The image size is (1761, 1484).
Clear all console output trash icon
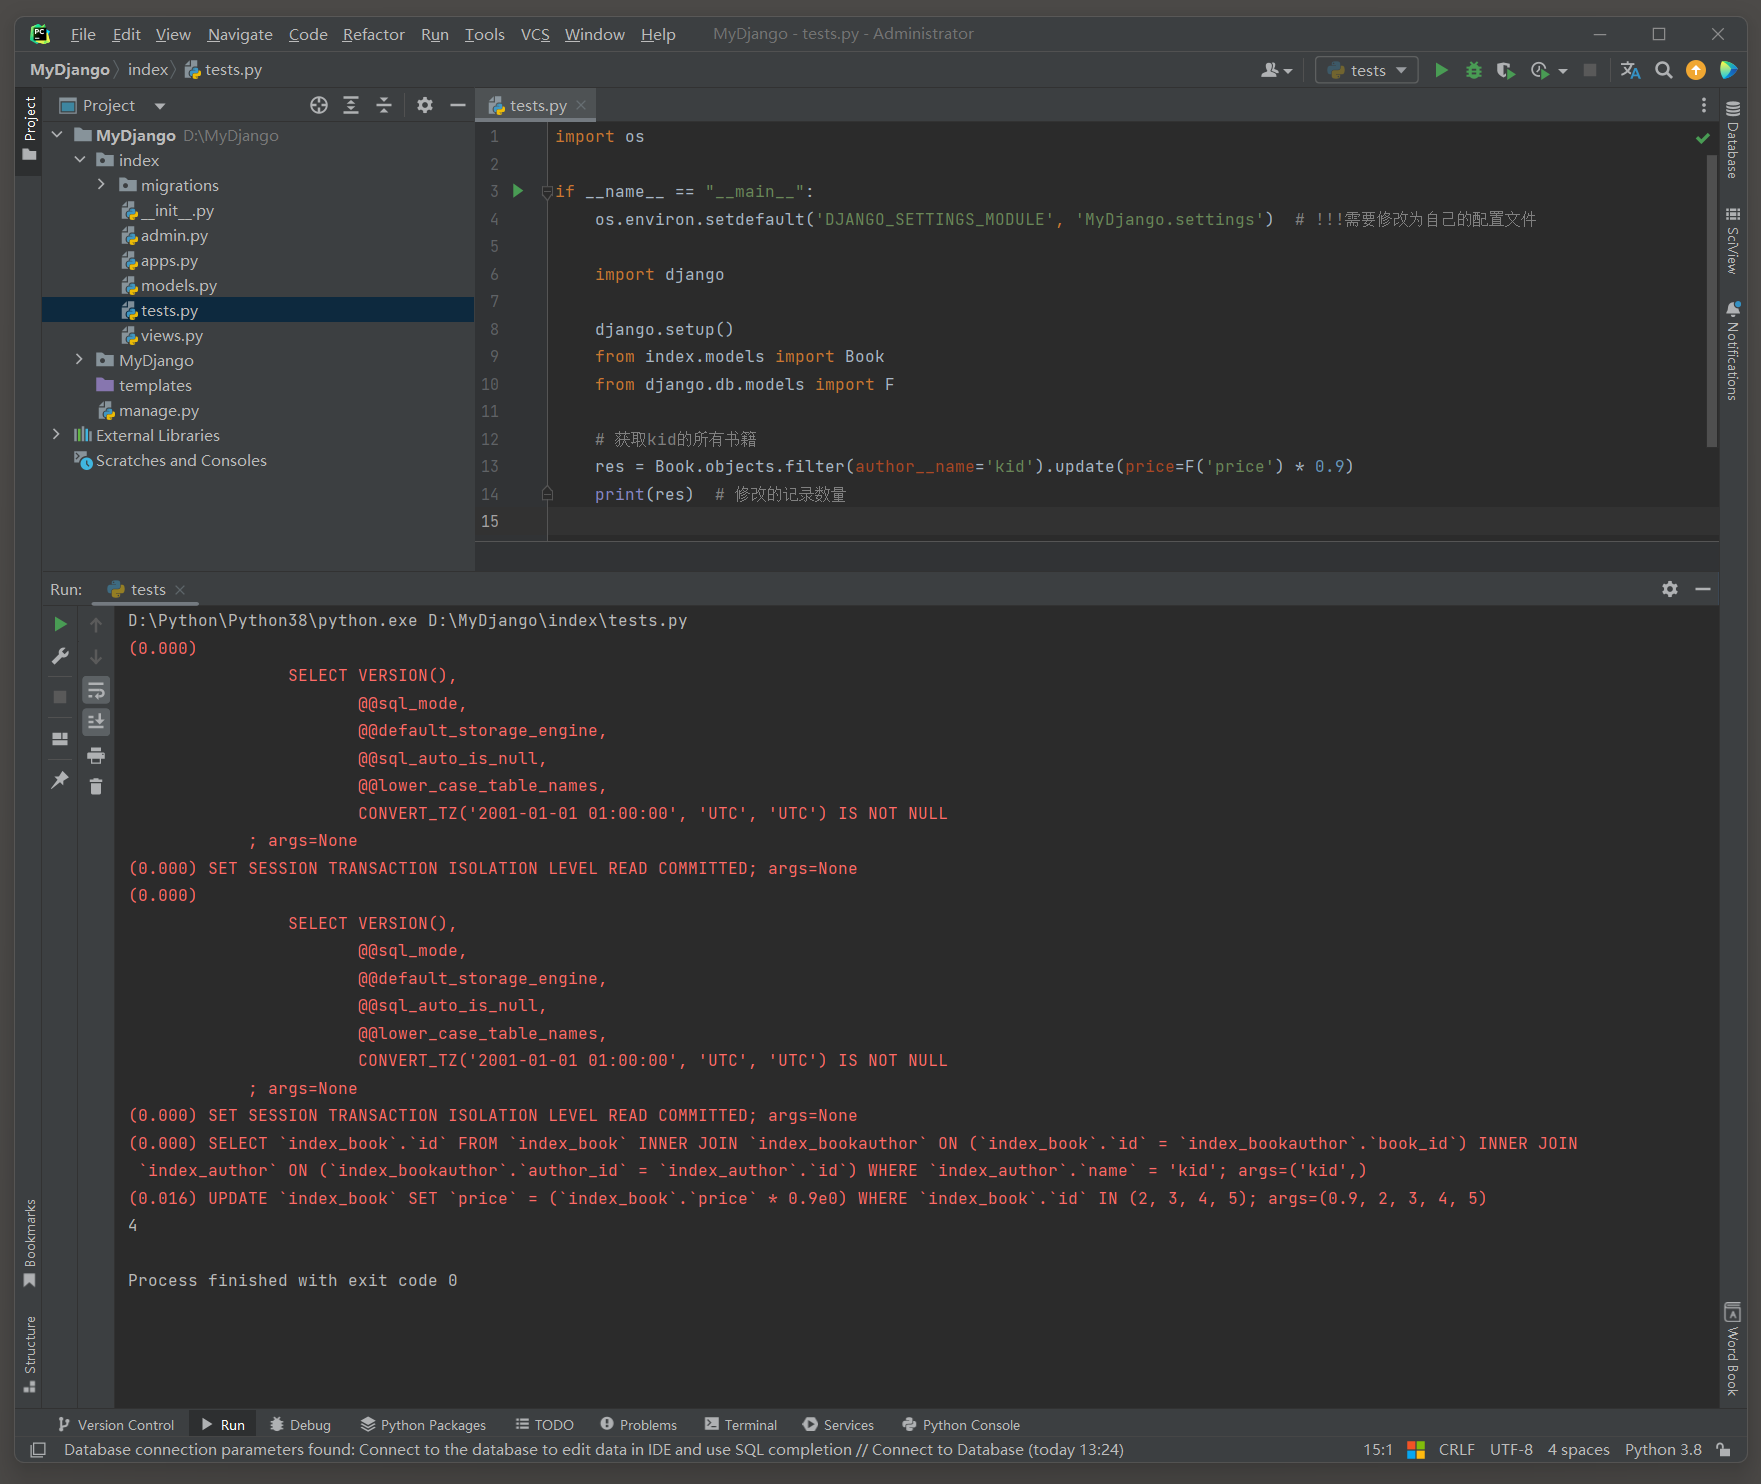click(x=96, y=787)
